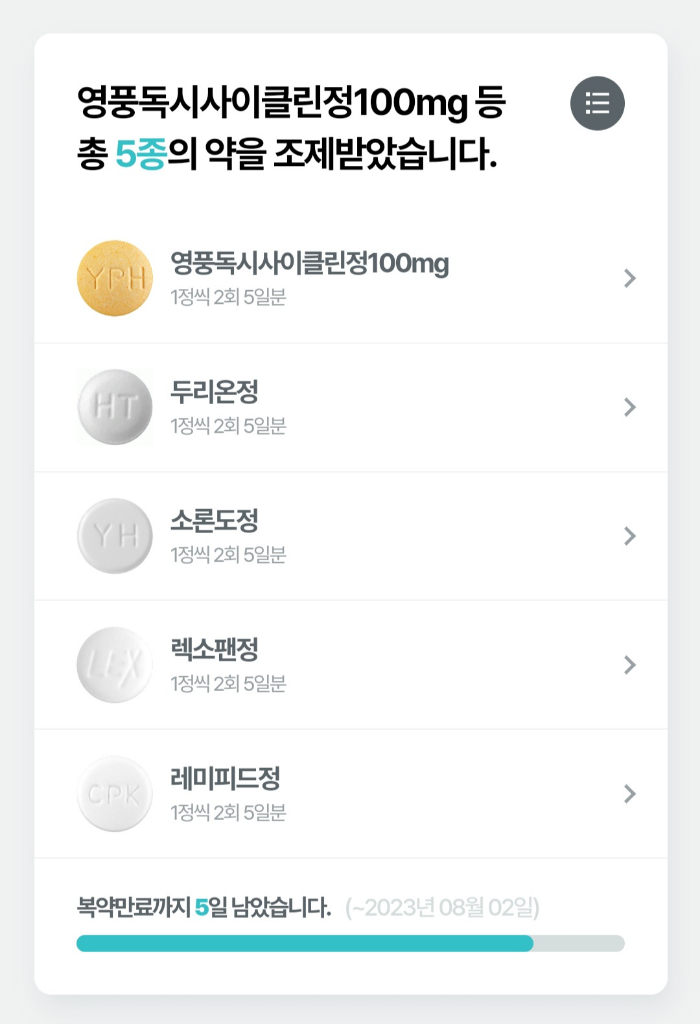700x1024 pixels.
Task: Open the list view icon button
Action: 597,103
